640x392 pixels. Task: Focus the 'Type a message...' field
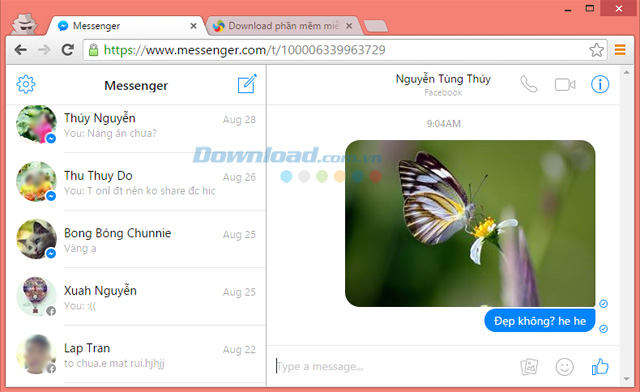392,367
